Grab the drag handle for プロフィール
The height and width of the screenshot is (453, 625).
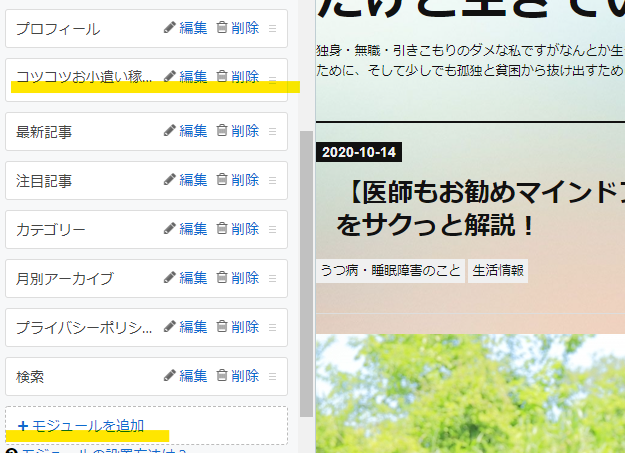pyautogui.click(x=273, y=29)
